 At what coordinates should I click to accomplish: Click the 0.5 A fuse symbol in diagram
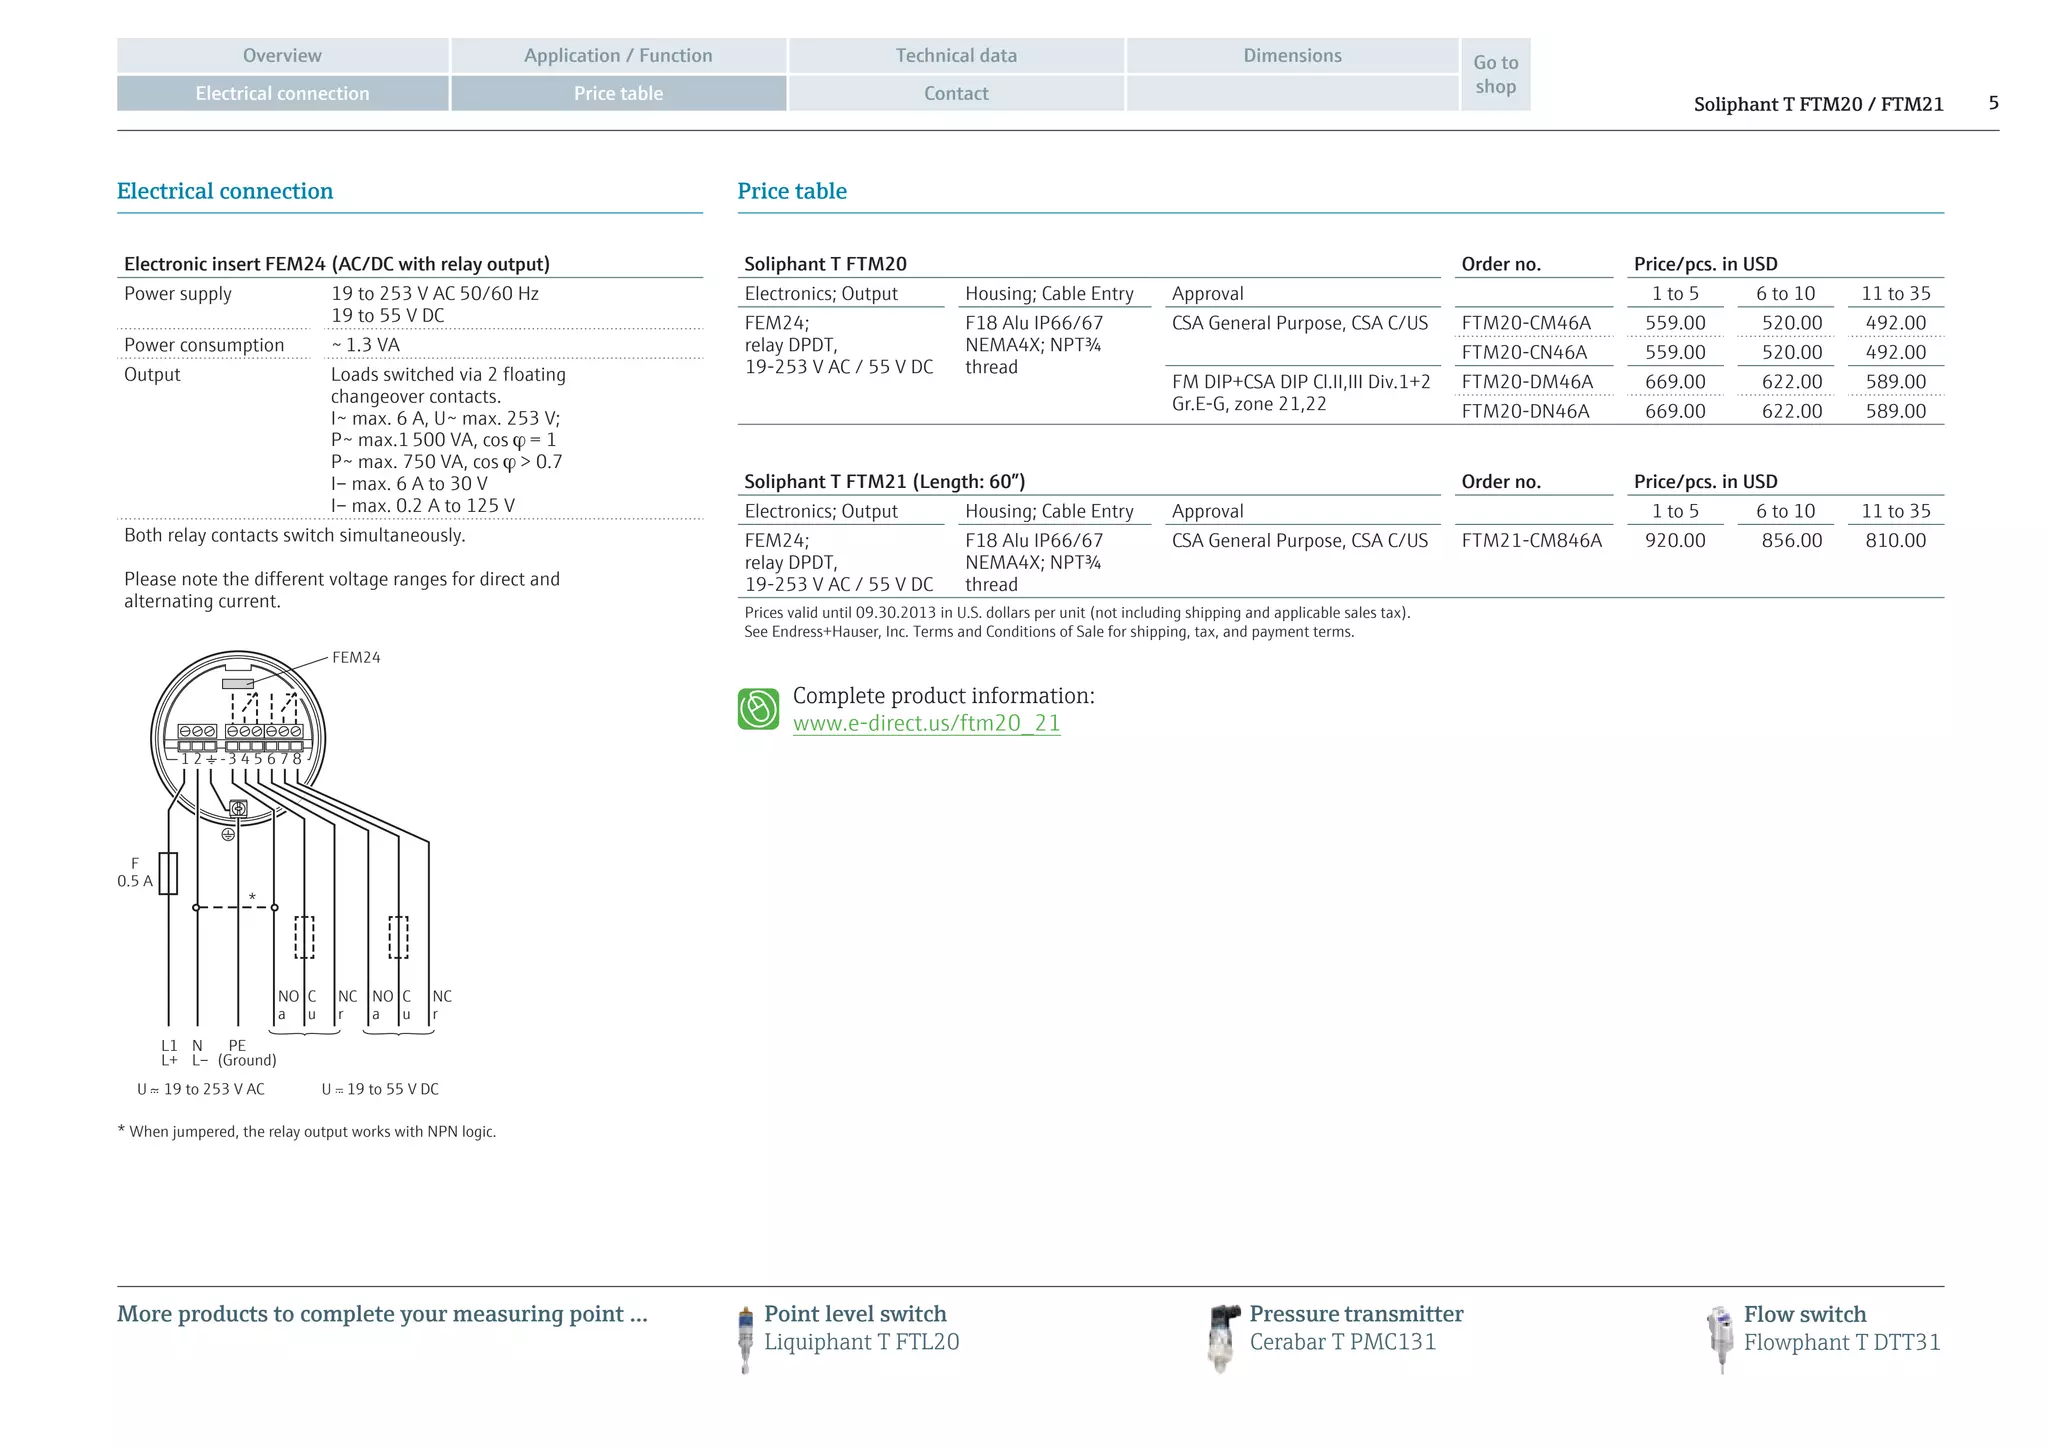pyautogui.click(x=168, y=873)
